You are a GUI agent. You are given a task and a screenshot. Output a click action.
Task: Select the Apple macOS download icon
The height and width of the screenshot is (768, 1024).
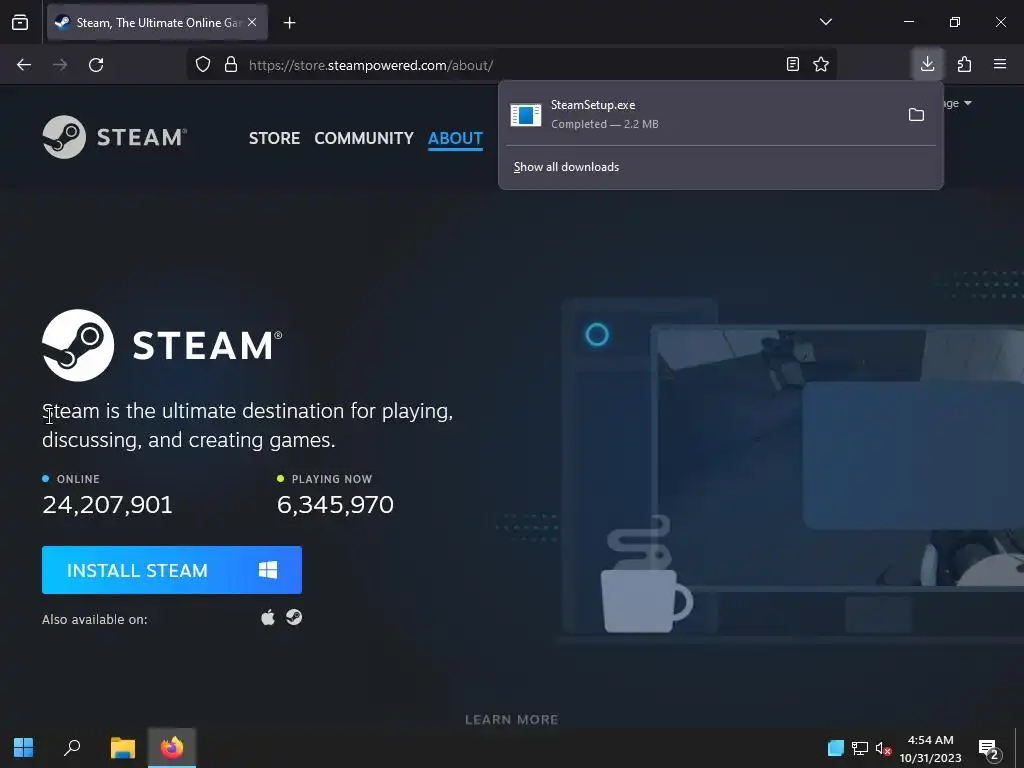[x=268, y=617]
